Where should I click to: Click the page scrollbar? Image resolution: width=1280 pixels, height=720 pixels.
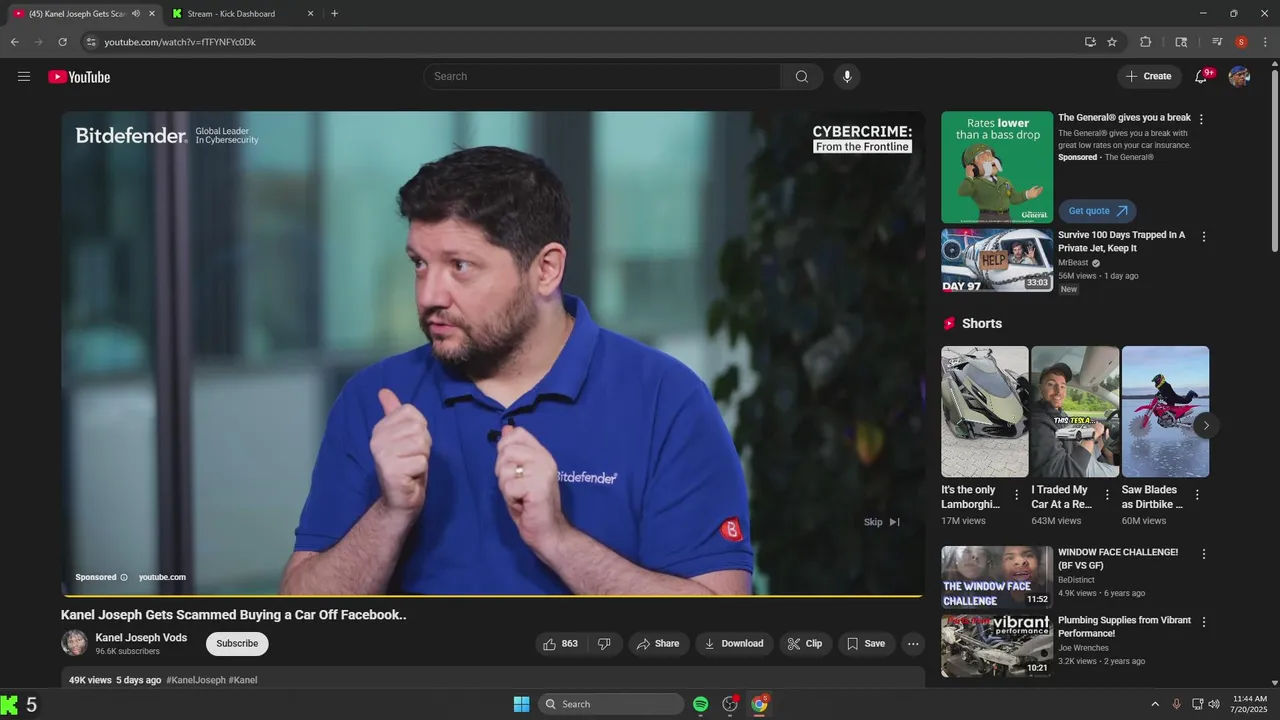pyautogui.click(x=1274, y=160)
